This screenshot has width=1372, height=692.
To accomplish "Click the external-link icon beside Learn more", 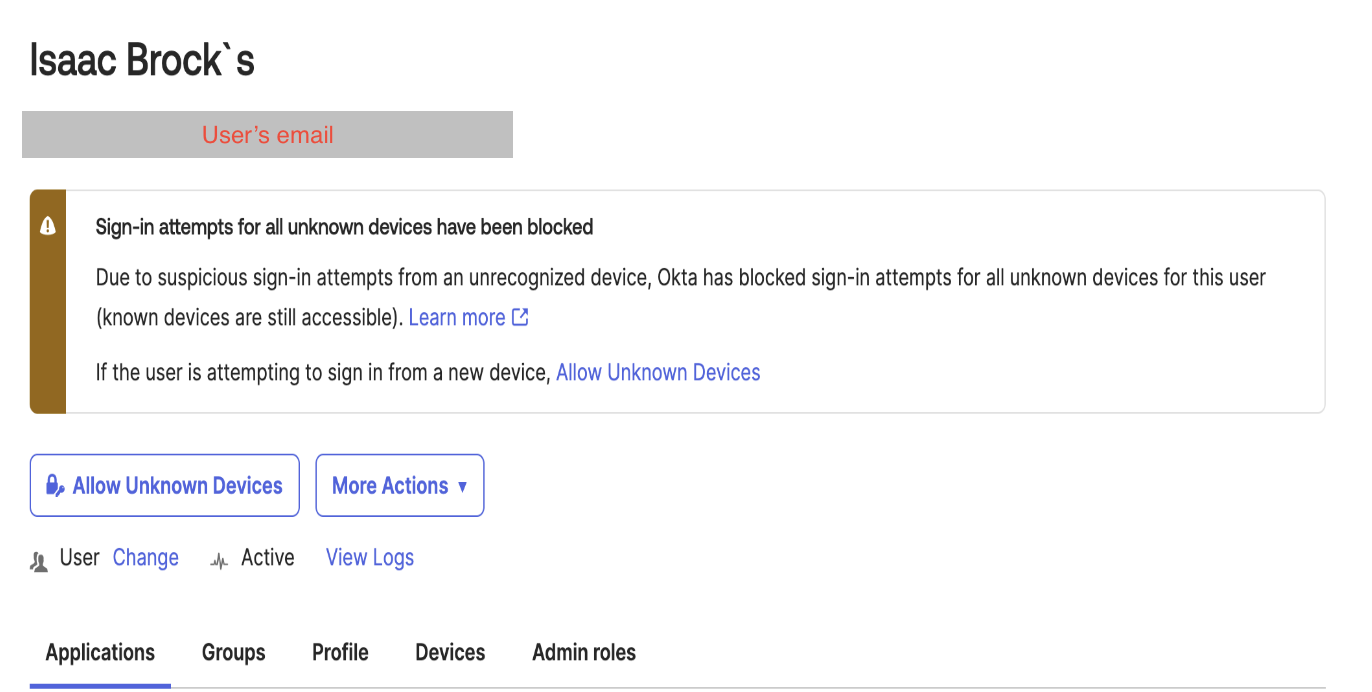I will click(520, 317).
